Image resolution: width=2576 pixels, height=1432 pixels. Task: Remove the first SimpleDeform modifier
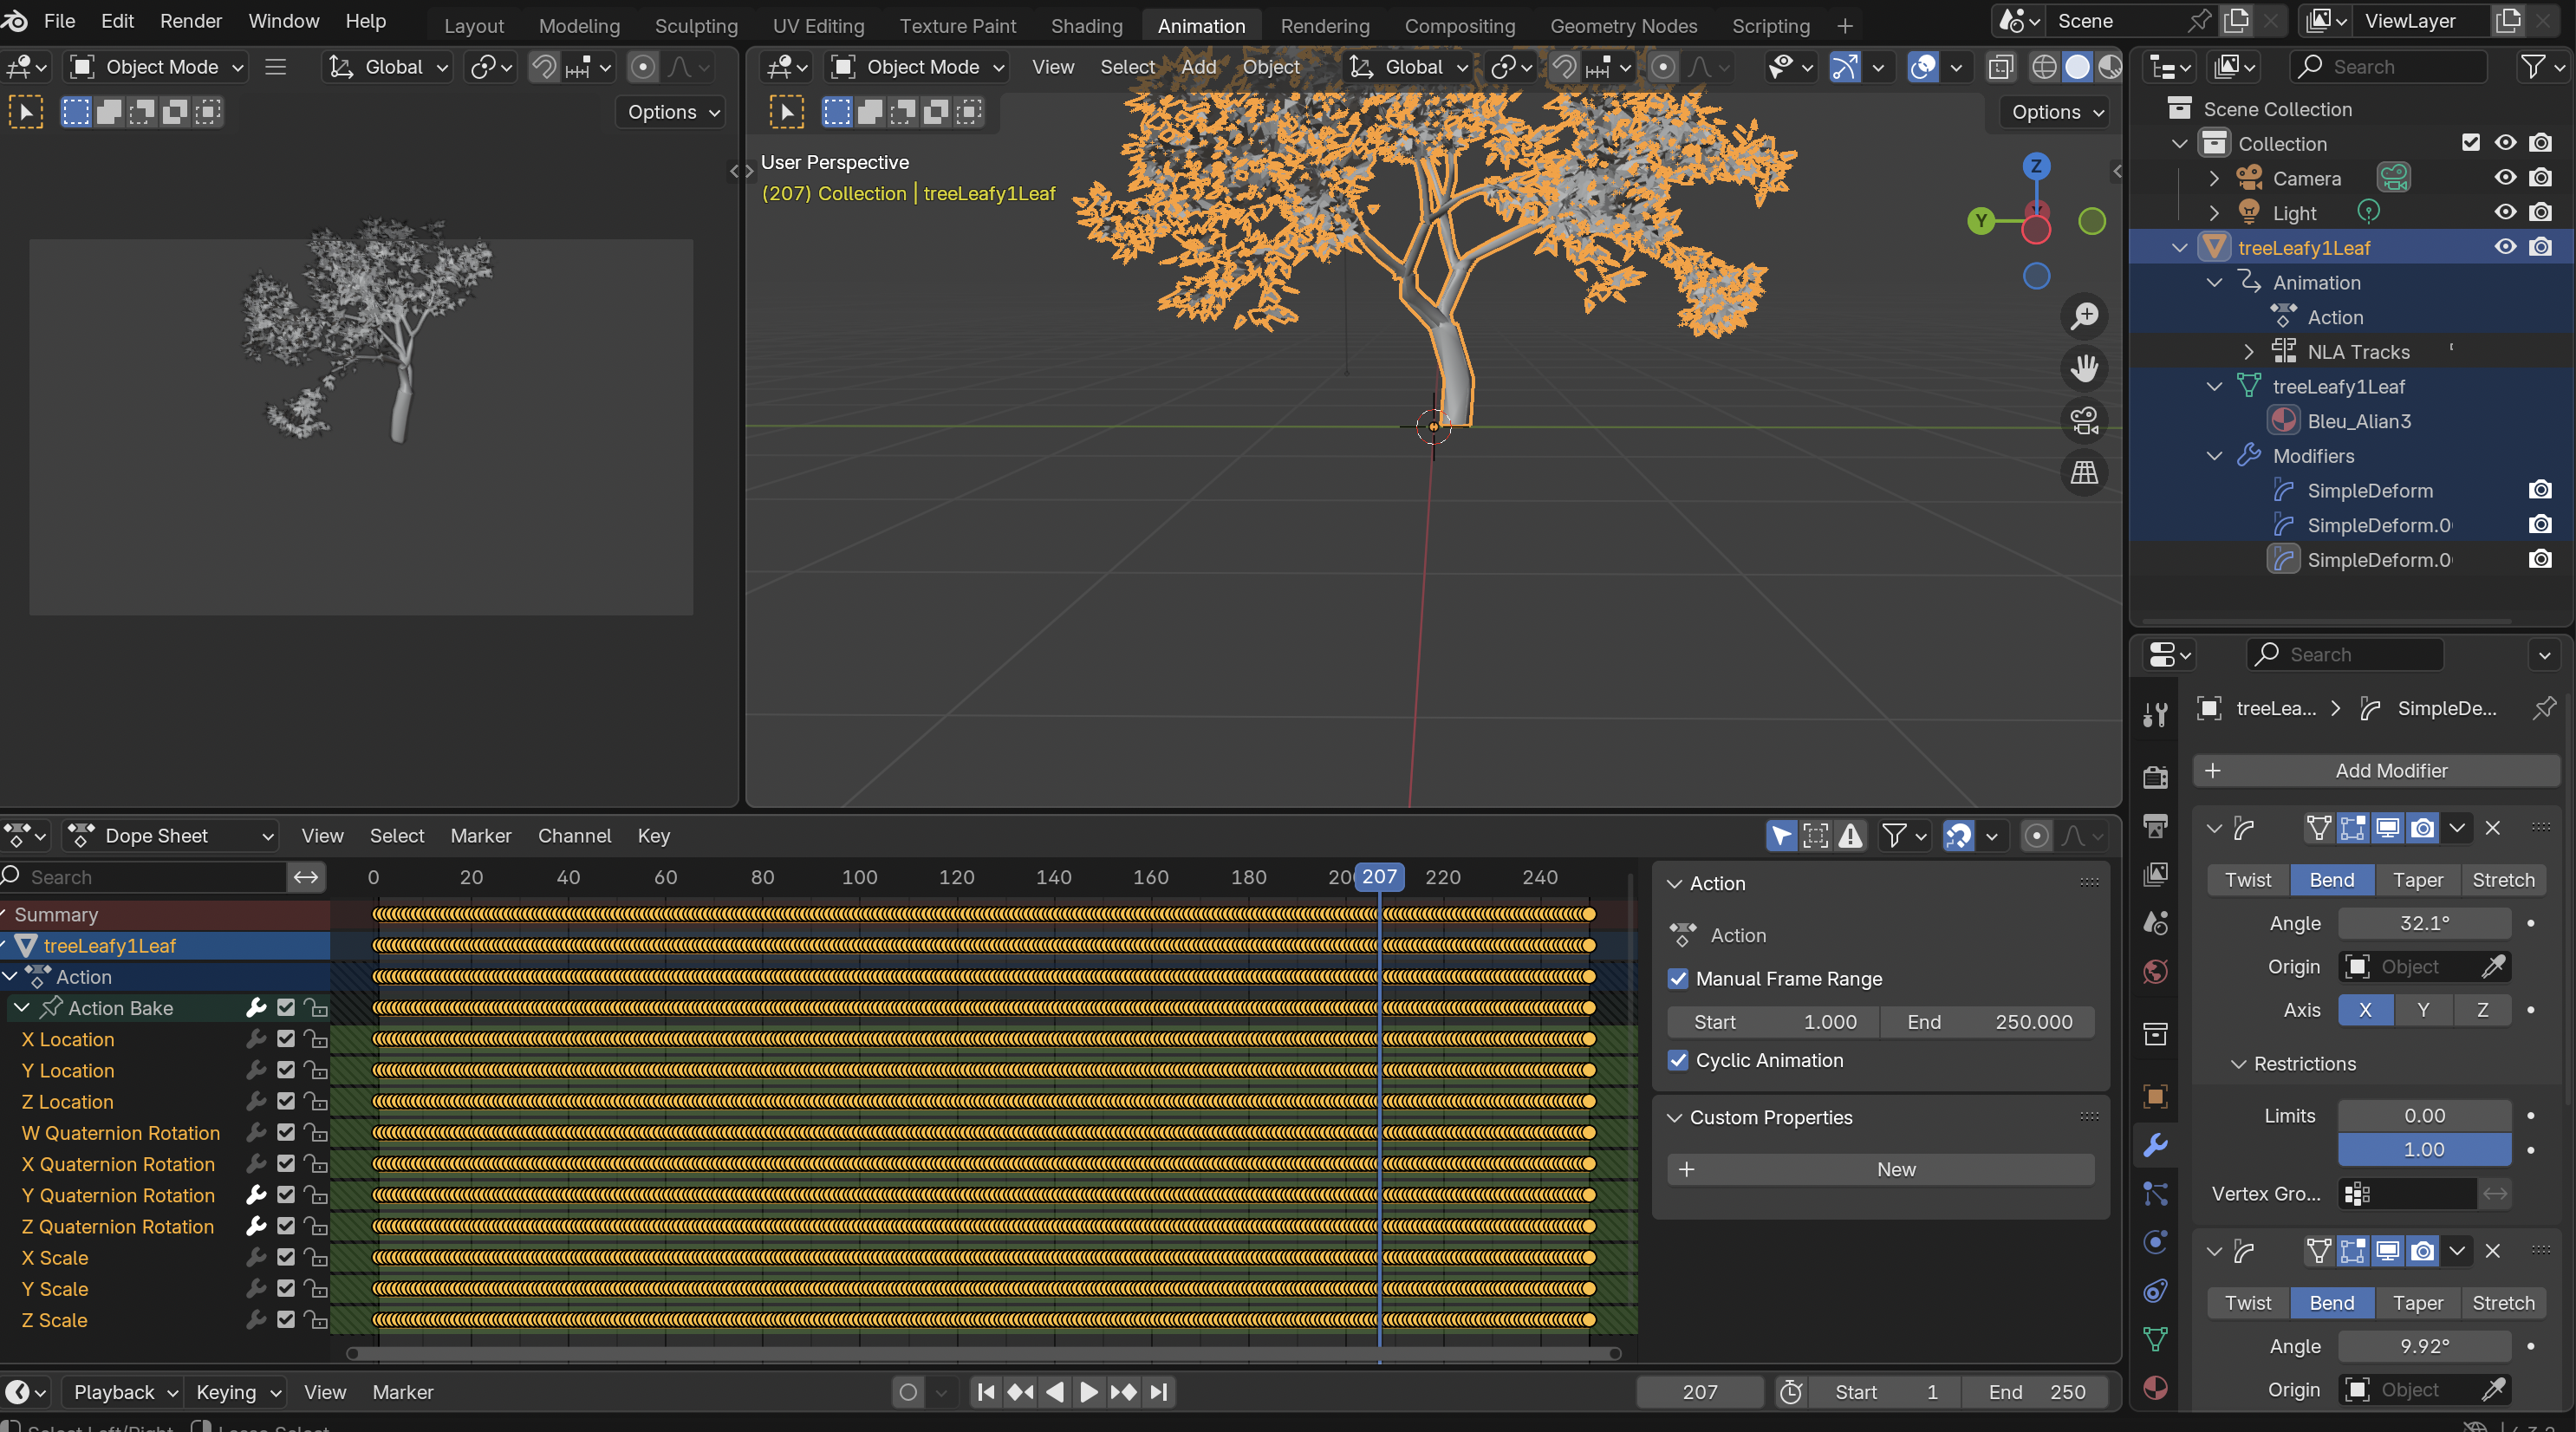click(2492, 828)
